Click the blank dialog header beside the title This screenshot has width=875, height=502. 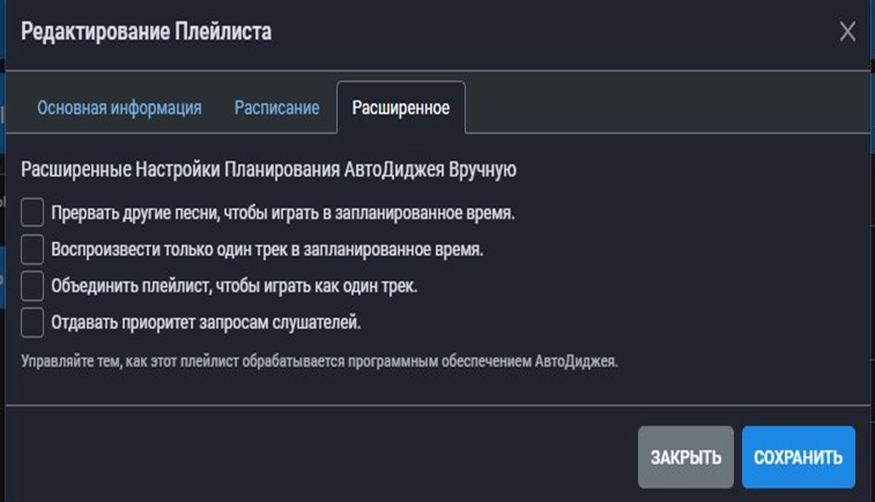click(x=550, y=32)
